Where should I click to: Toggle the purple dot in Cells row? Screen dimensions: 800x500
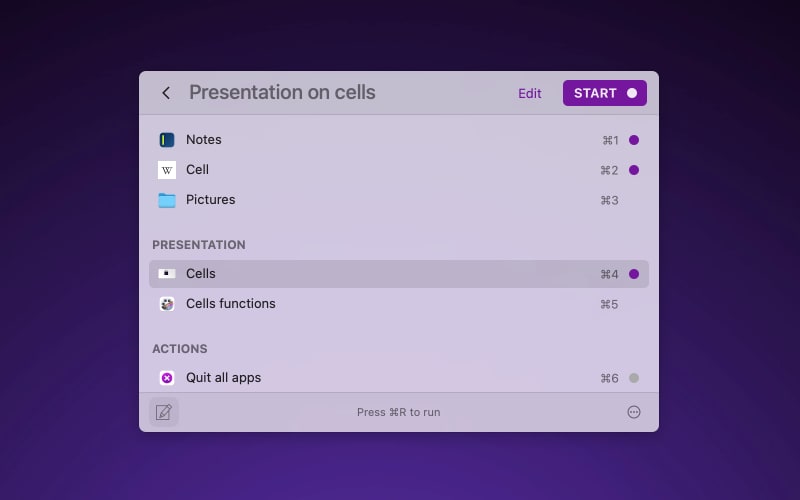click(x=634, y=274)
